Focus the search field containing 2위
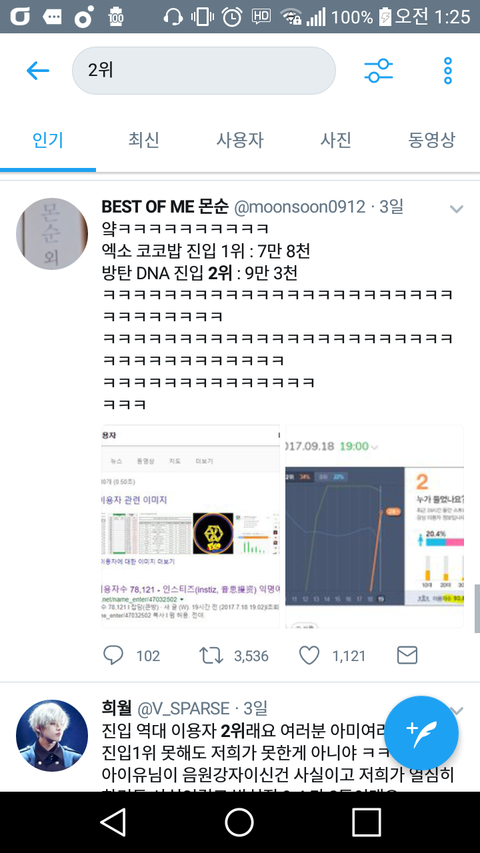Screen dimensions: 480x853 [204, 71]
